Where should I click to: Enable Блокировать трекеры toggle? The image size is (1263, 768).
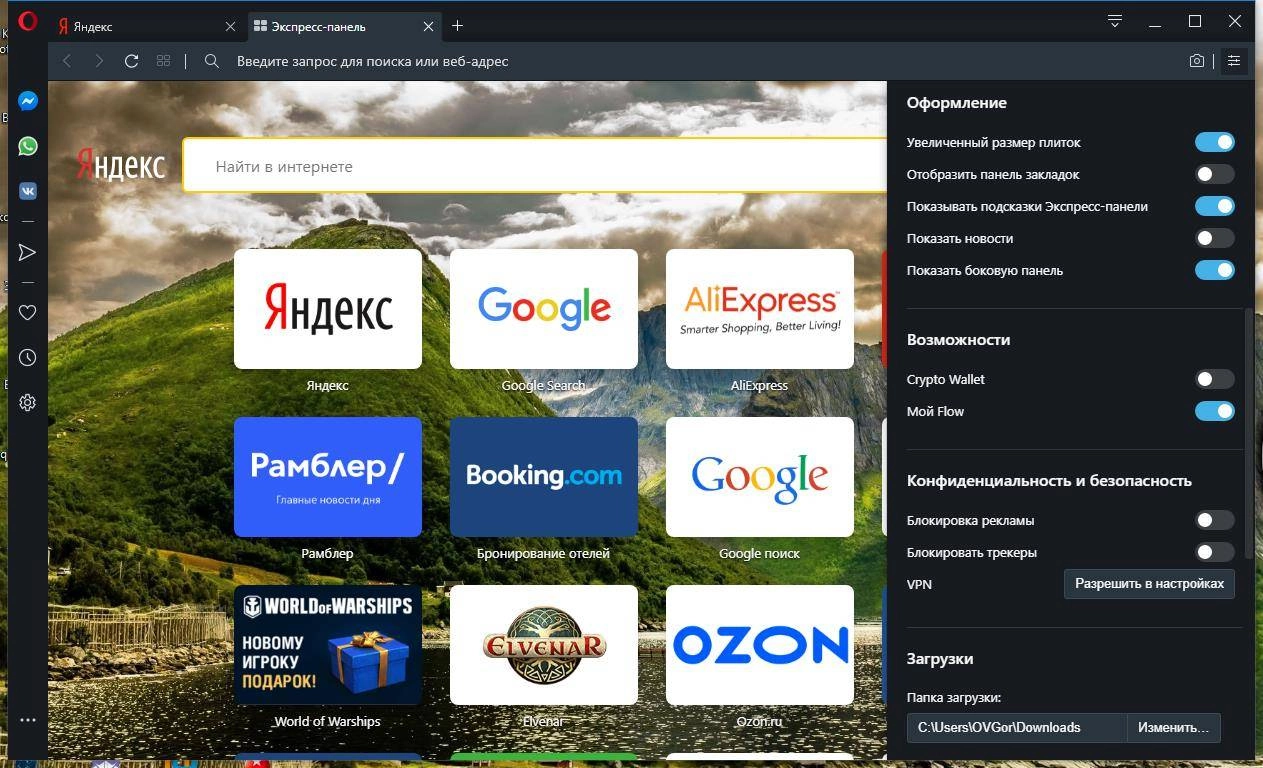(1215, 552)
